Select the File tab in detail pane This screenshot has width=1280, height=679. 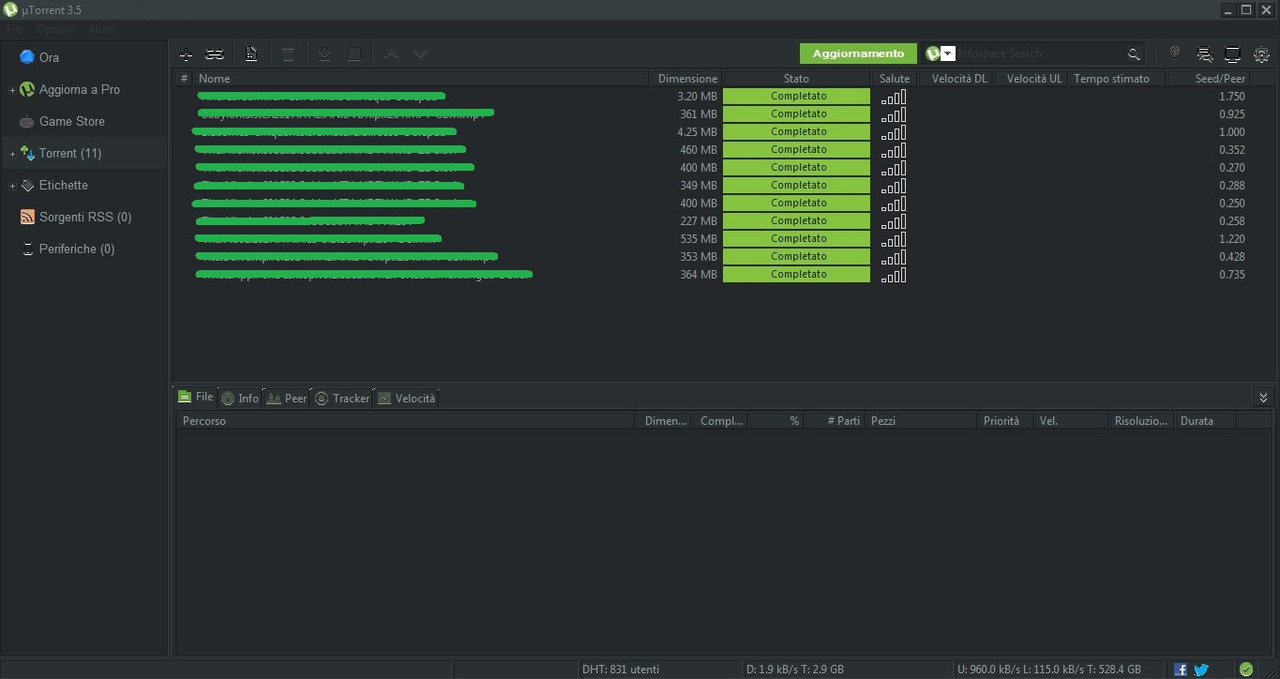tap(196, 397)
